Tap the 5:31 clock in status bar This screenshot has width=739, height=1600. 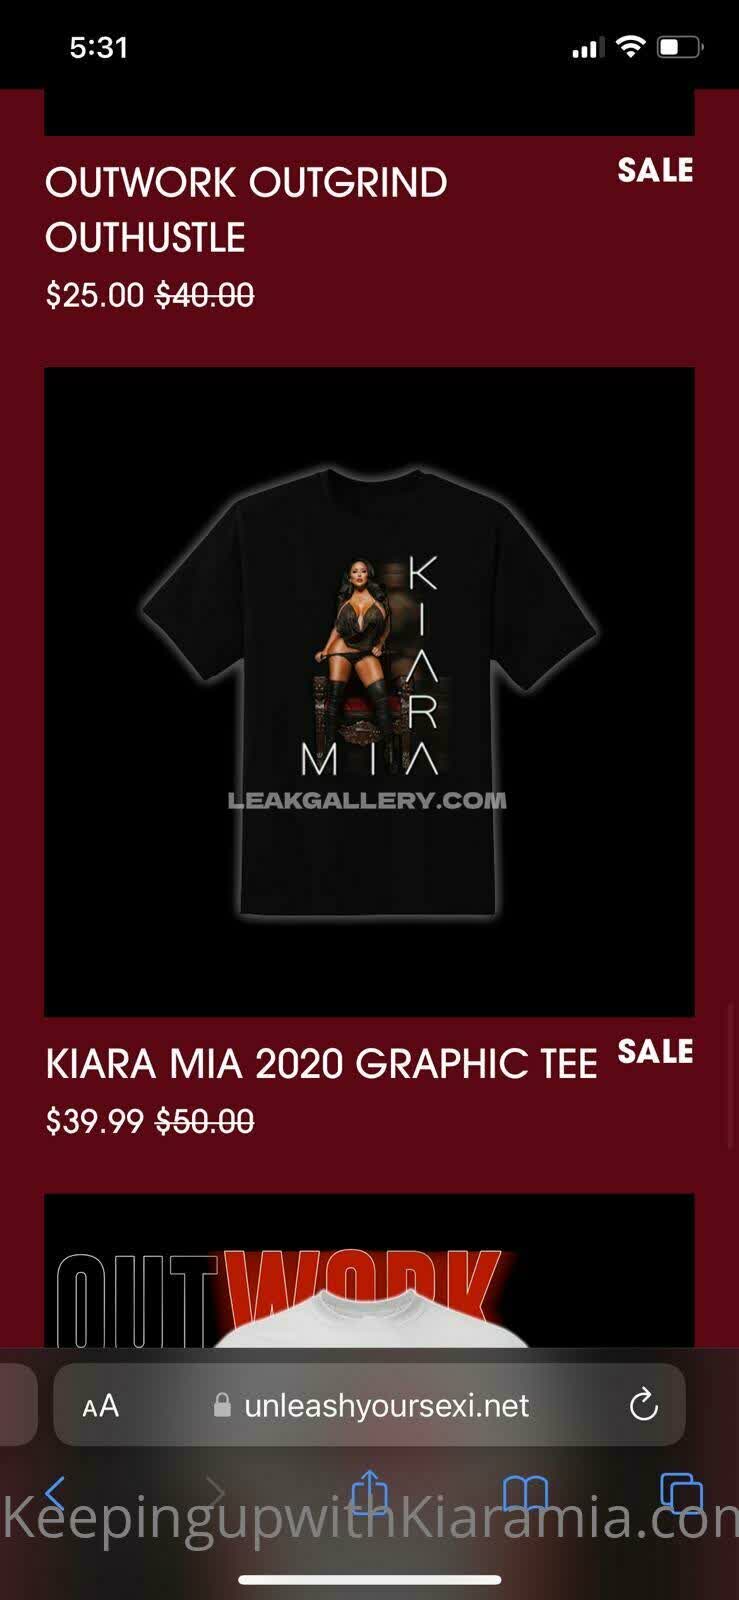point(99,47)
